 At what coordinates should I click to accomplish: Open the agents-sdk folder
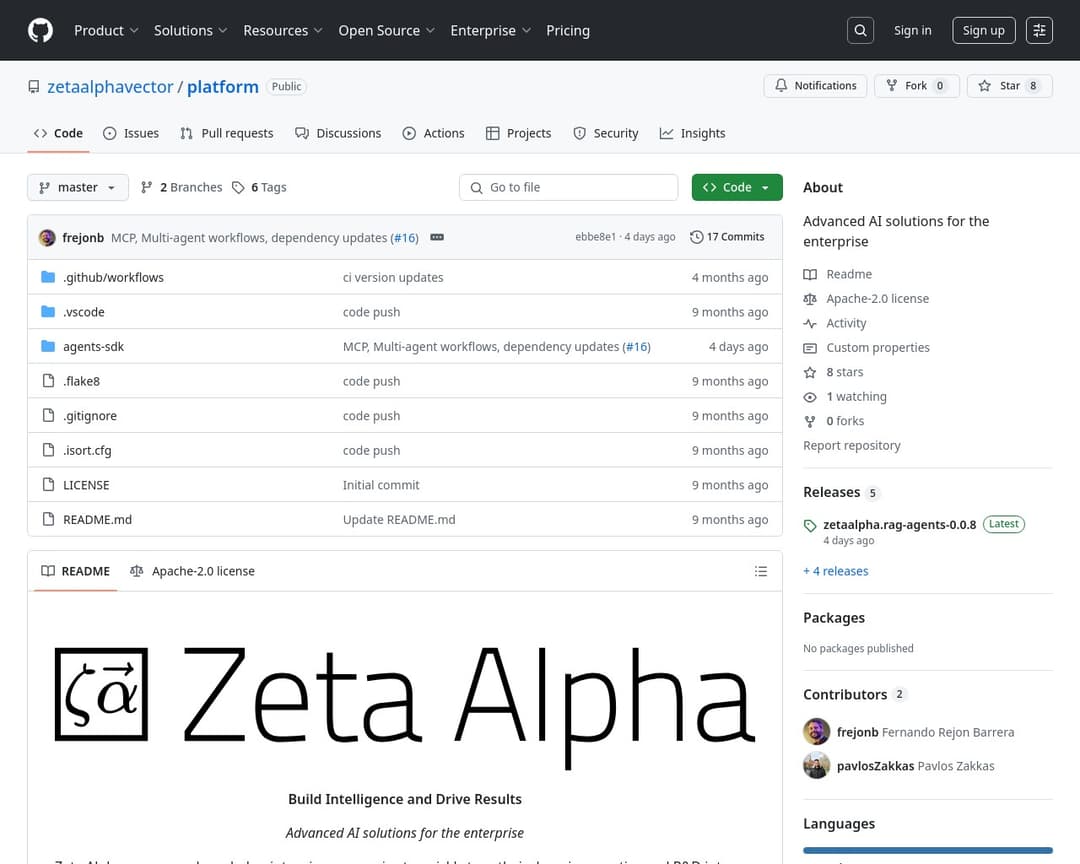94,347
